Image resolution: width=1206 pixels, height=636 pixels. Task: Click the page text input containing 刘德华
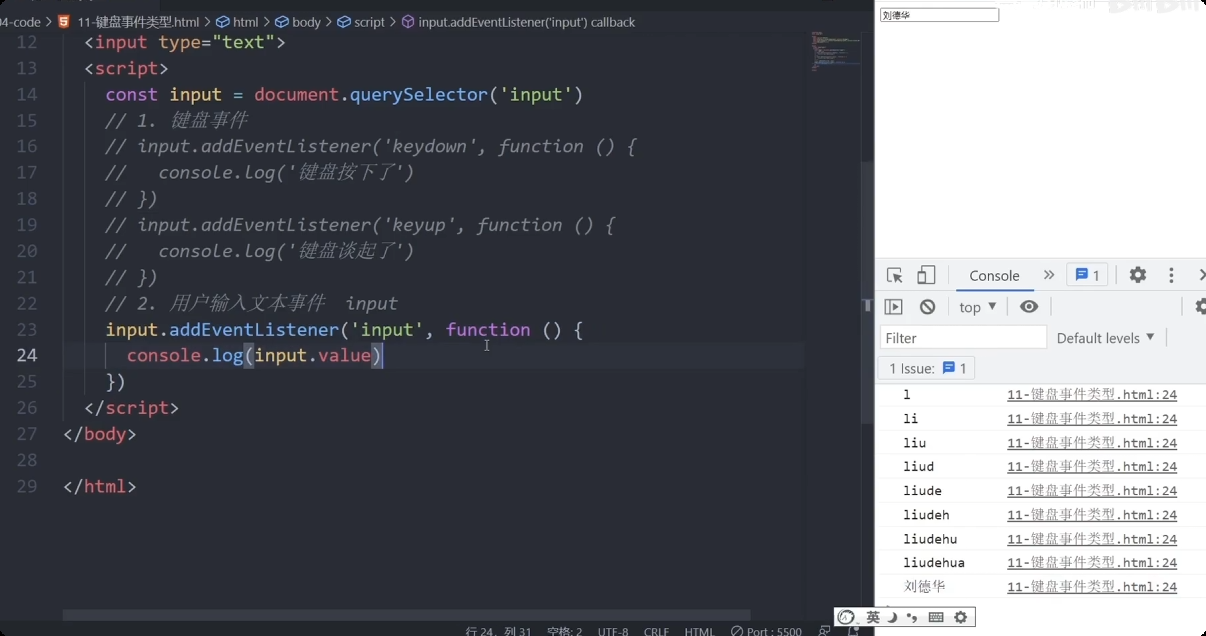pyautogui.click(x=939, y=15)
